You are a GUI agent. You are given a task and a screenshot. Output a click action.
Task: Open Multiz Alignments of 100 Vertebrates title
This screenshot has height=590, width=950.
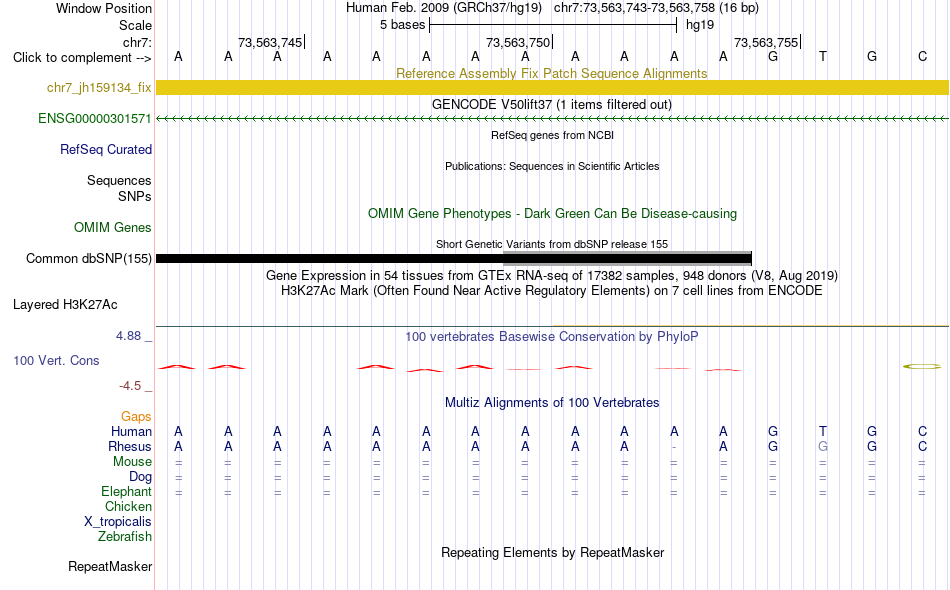click(552, 403)
